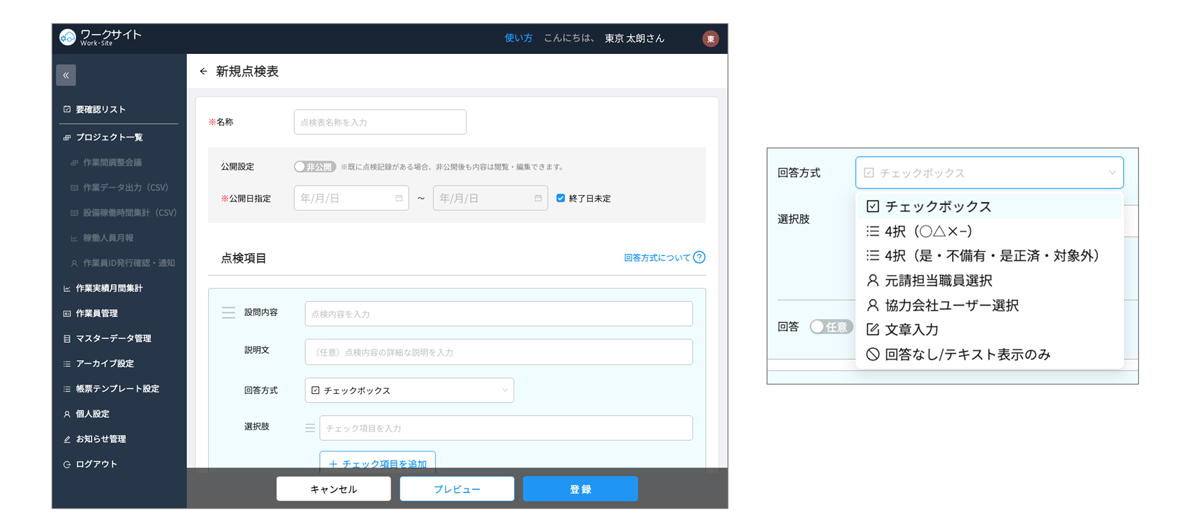Select 要確認リスト in the sidebar menu
Viewport: 1200px width, 528px height.
point(94,109)
